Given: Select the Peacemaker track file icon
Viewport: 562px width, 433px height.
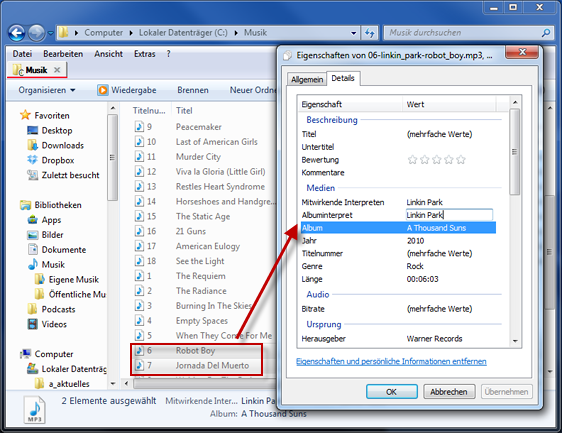Looking at the screenshot, I should 139,127.
